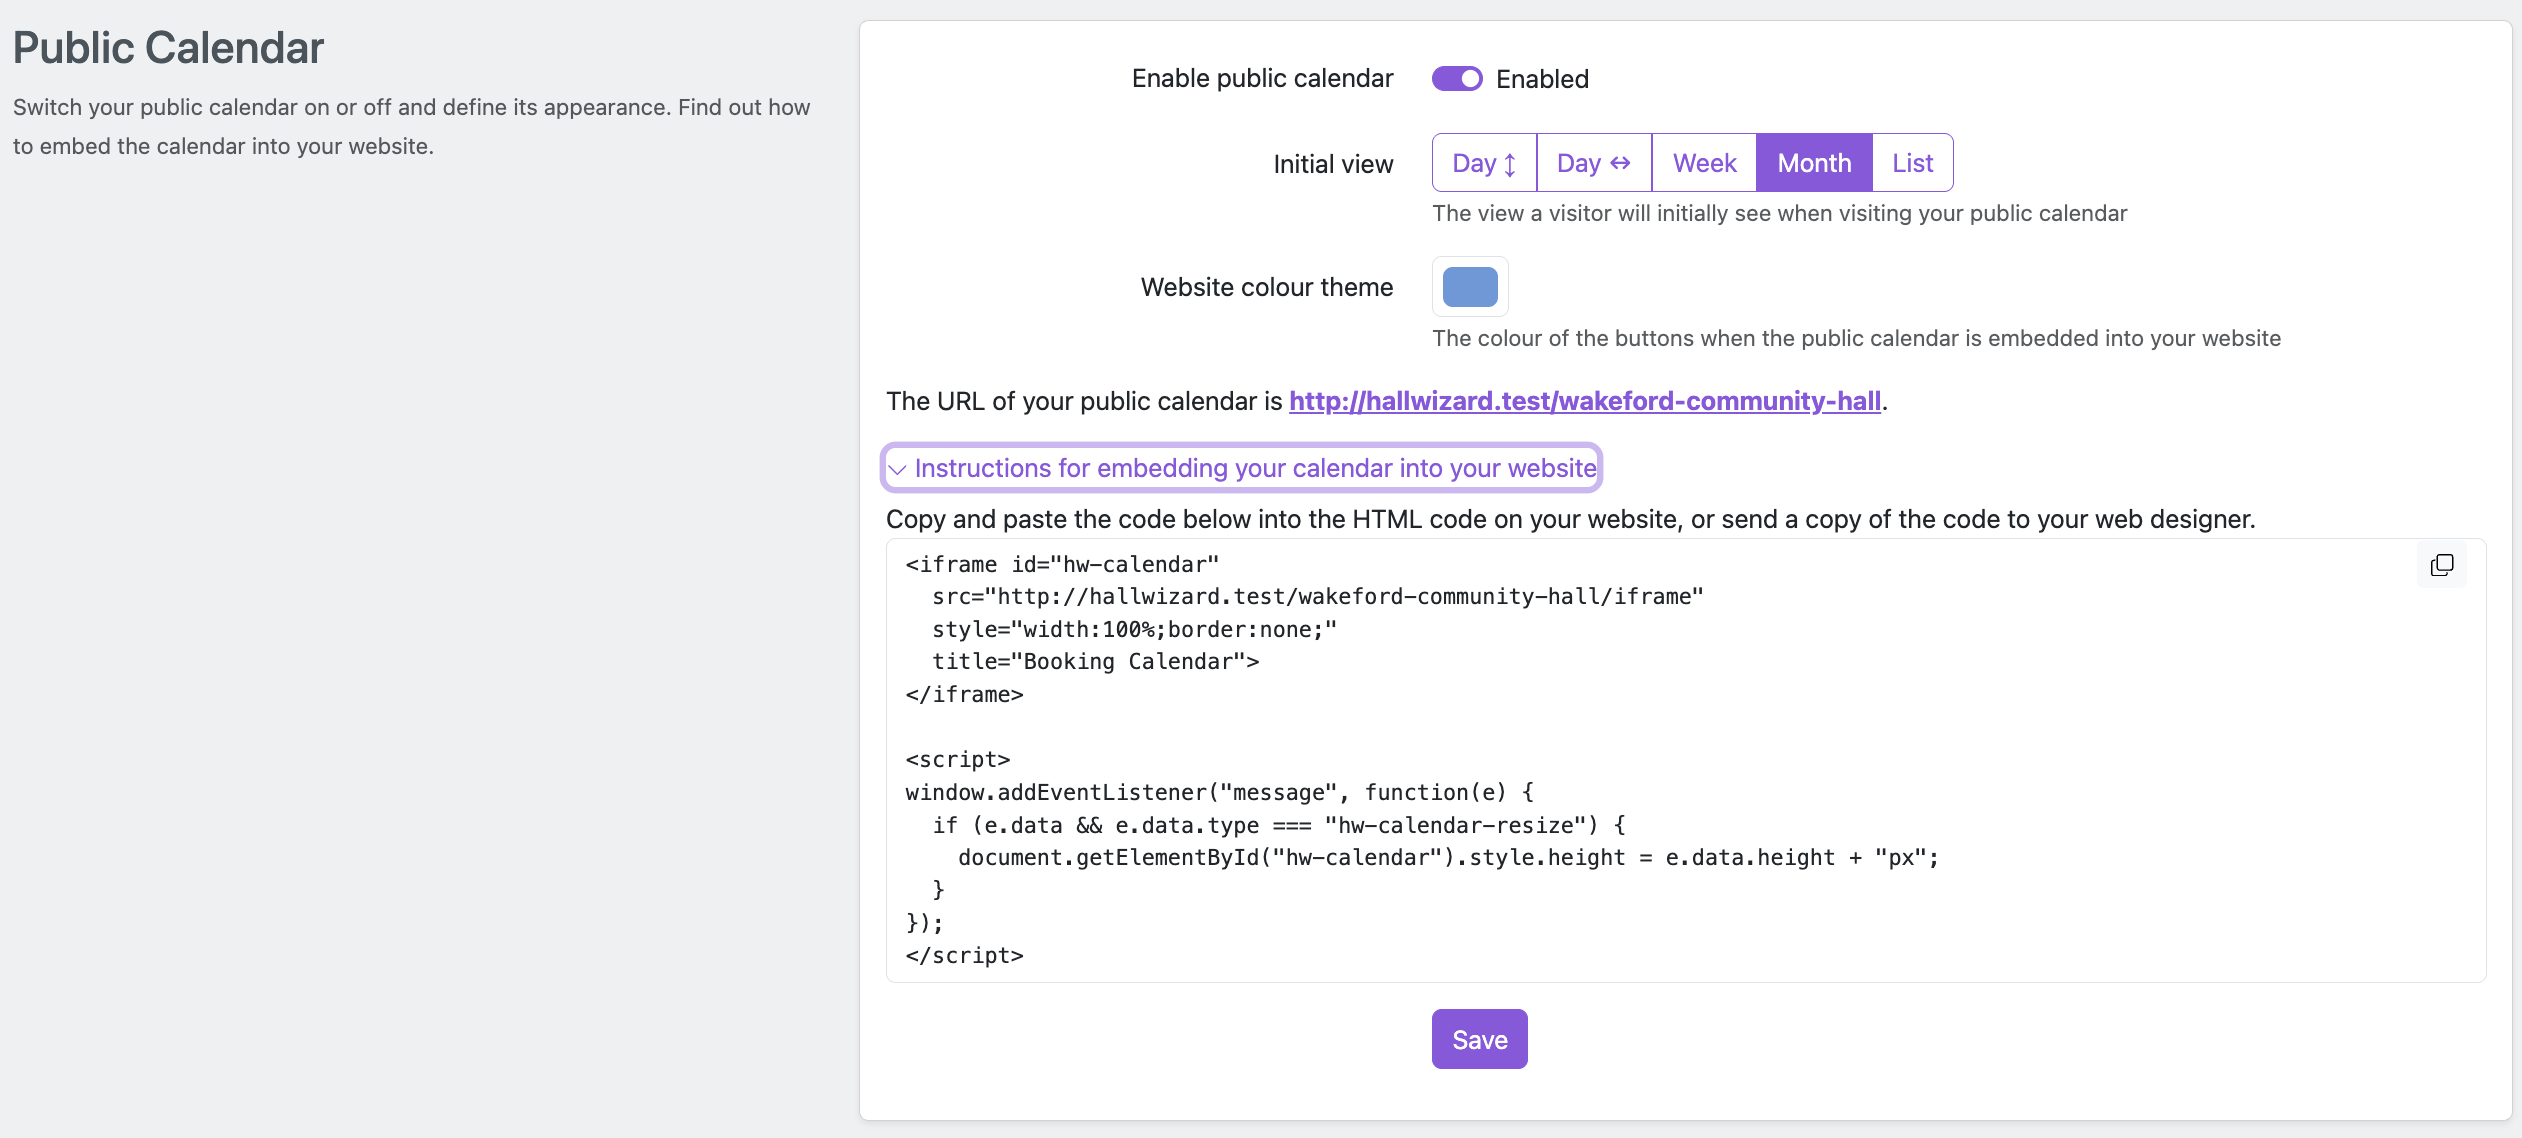
Task: Click the duplicate-pages icon near the script code
Action: [2443, 566]
